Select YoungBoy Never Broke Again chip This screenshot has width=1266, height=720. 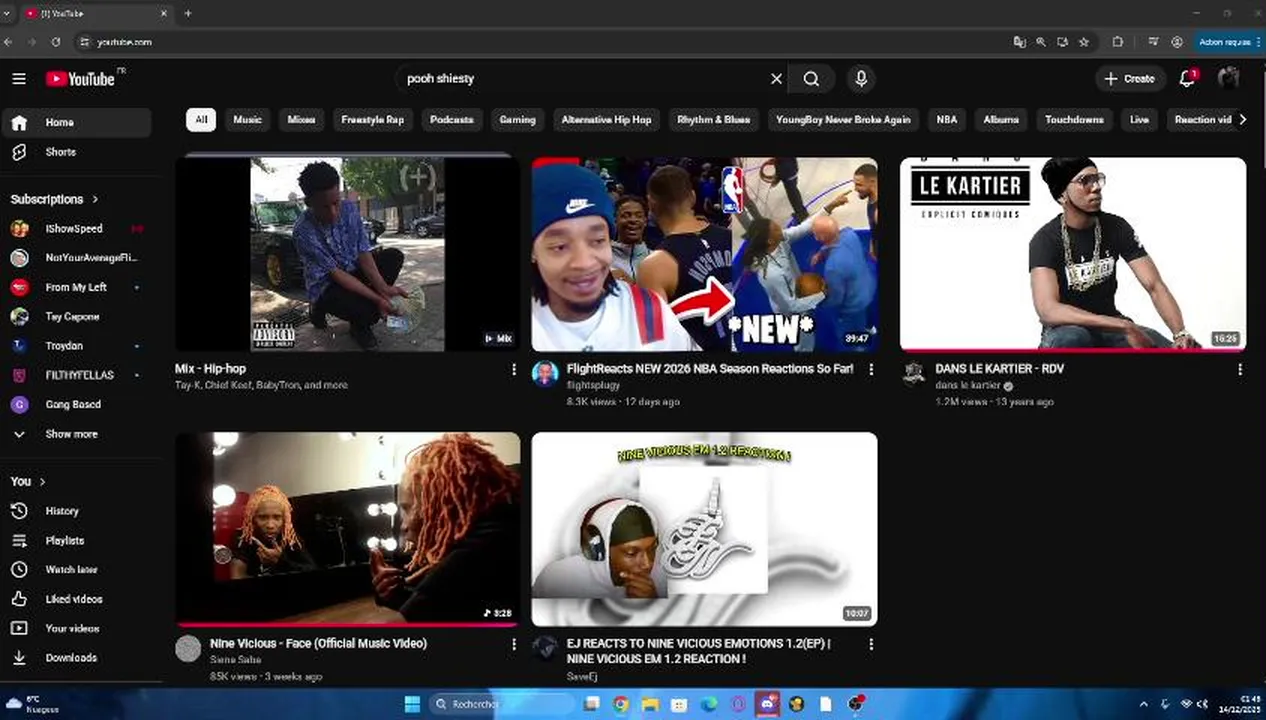tap(843, 120)
